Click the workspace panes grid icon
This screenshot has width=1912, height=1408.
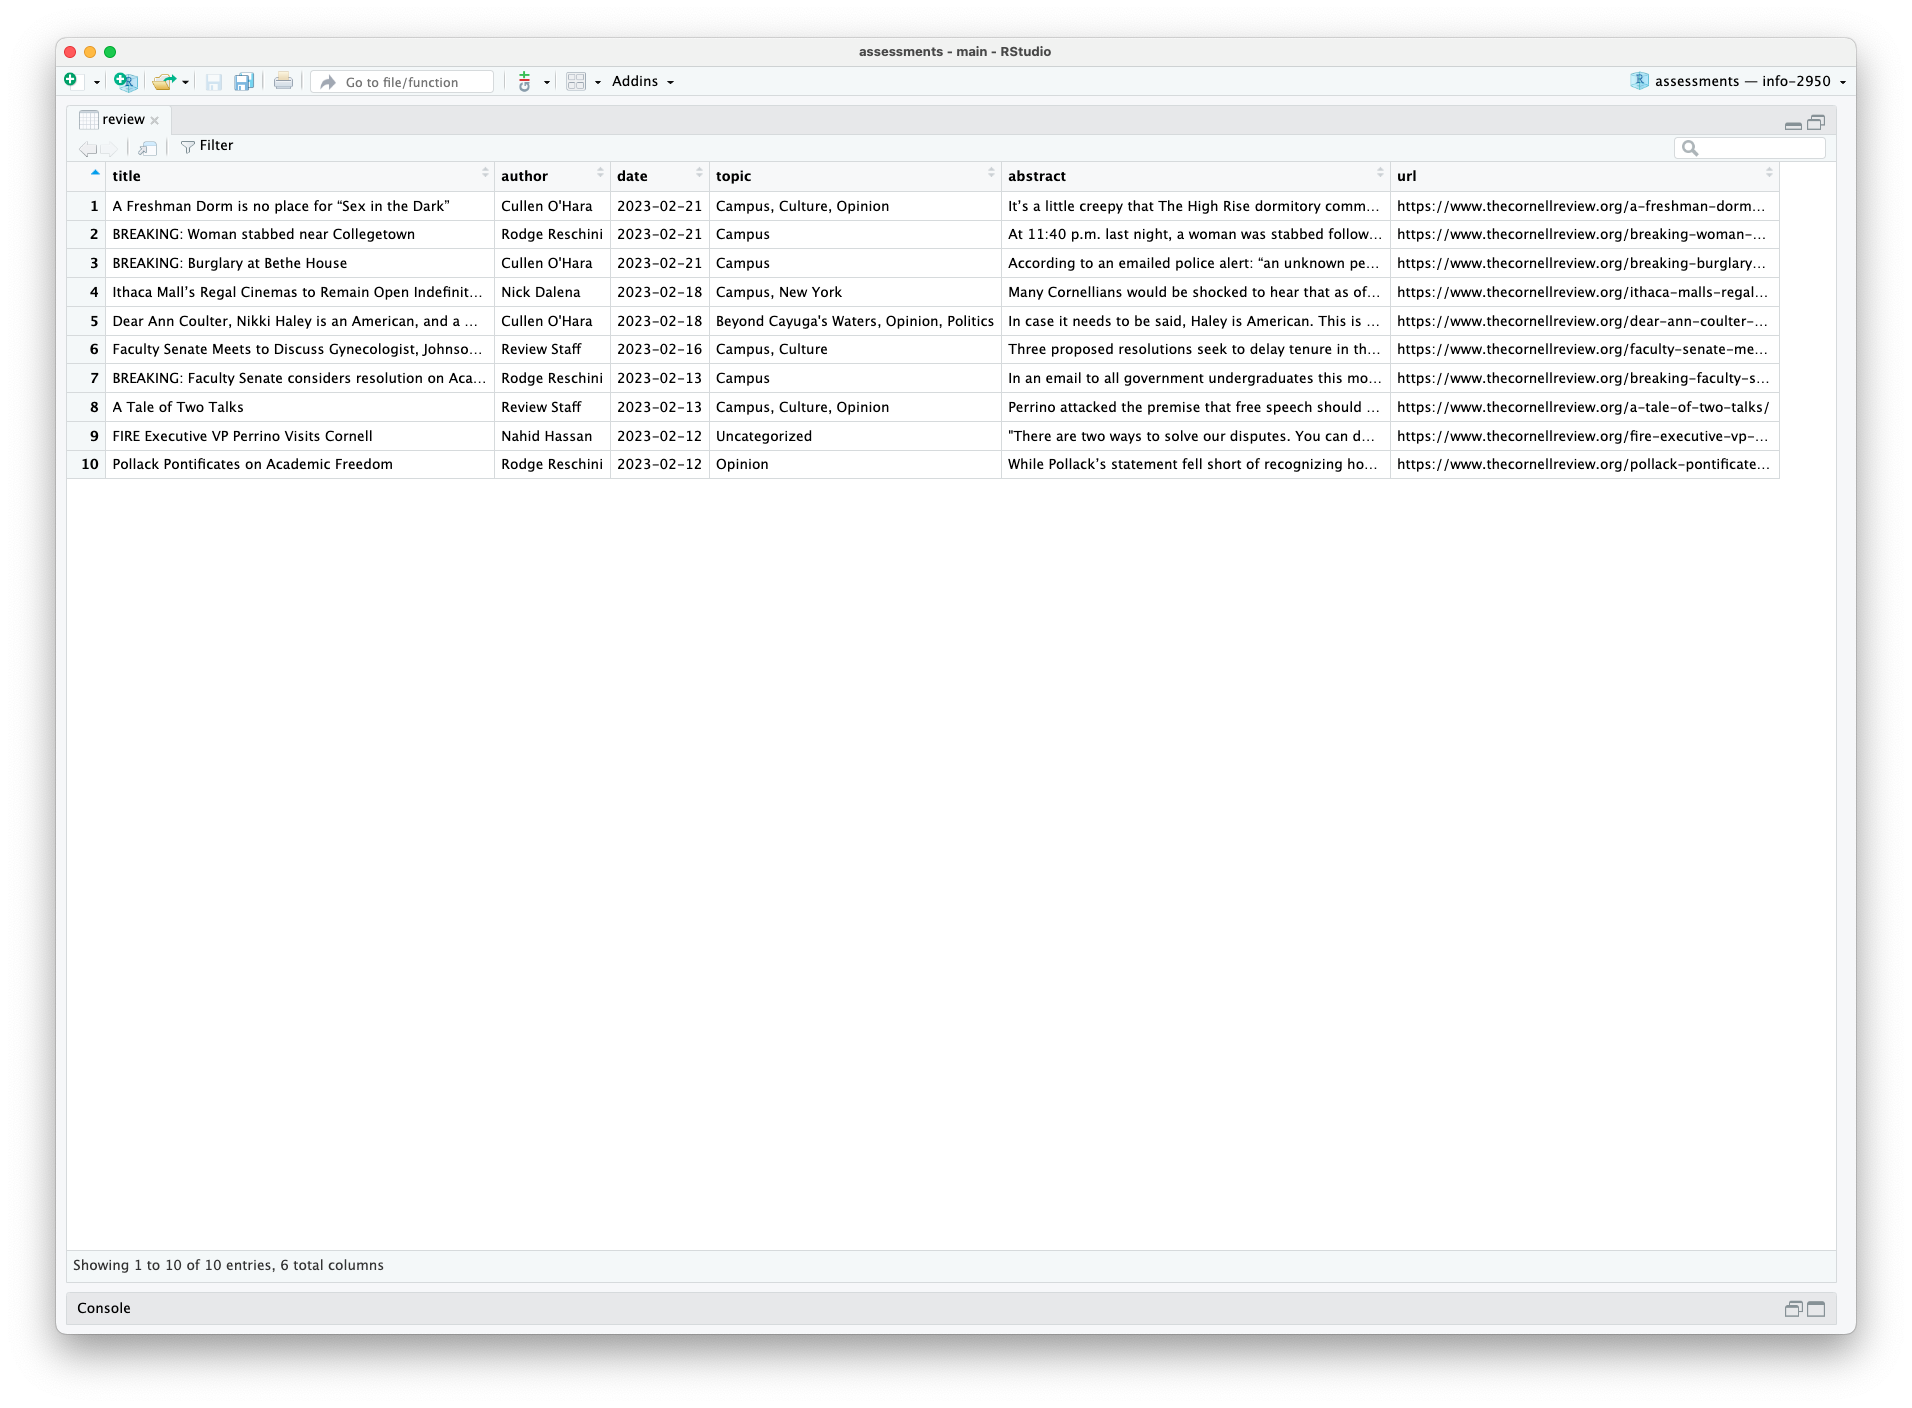[576, 82]
